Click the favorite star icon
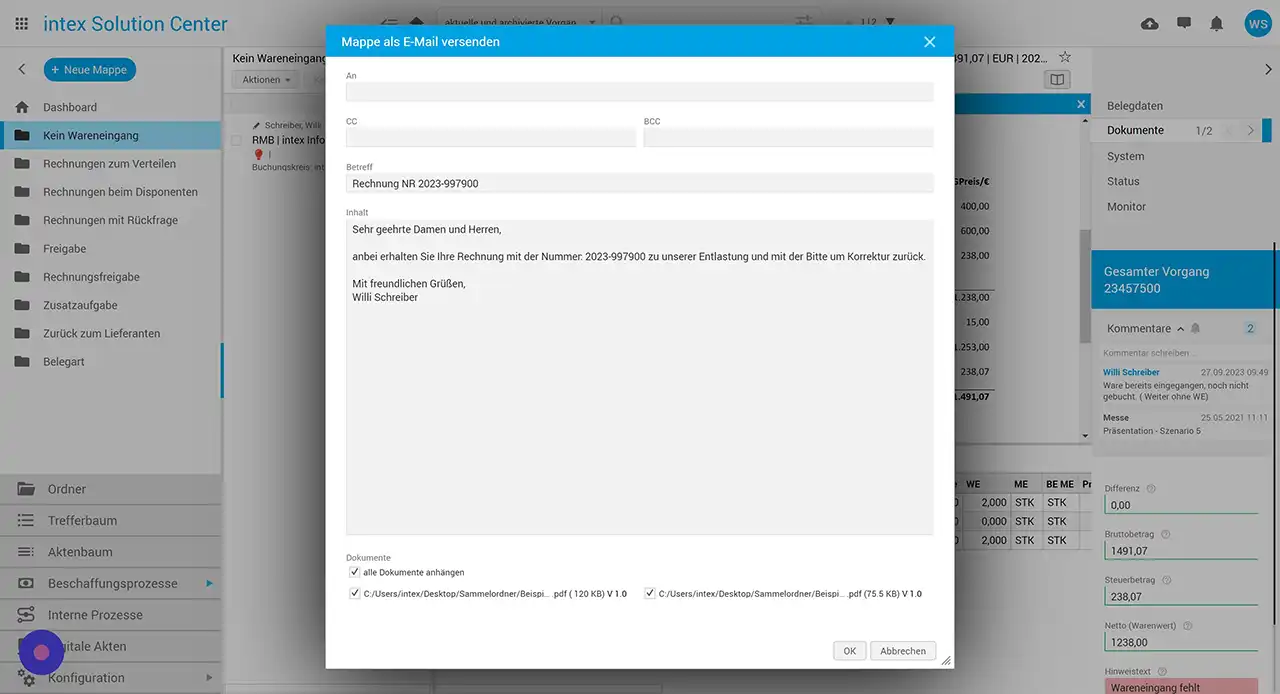The image size is (1280, 694). 1065,58
